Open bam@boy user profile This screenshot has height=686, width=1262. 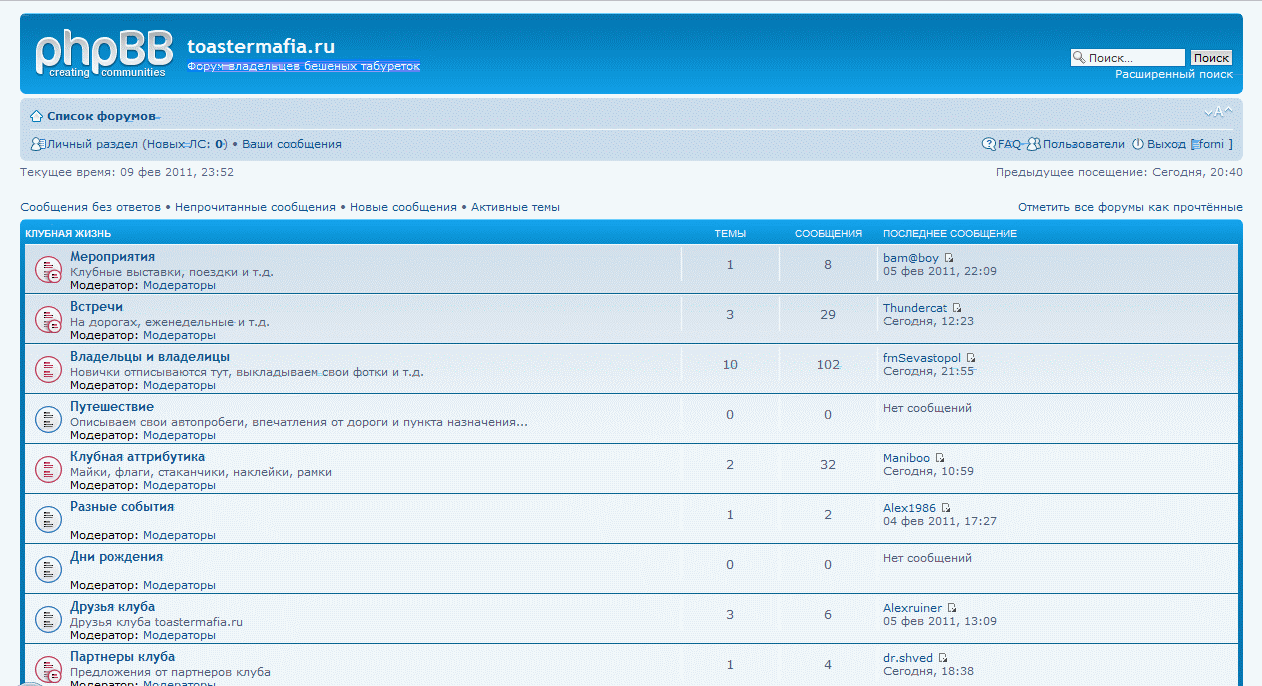click(911, 258)
